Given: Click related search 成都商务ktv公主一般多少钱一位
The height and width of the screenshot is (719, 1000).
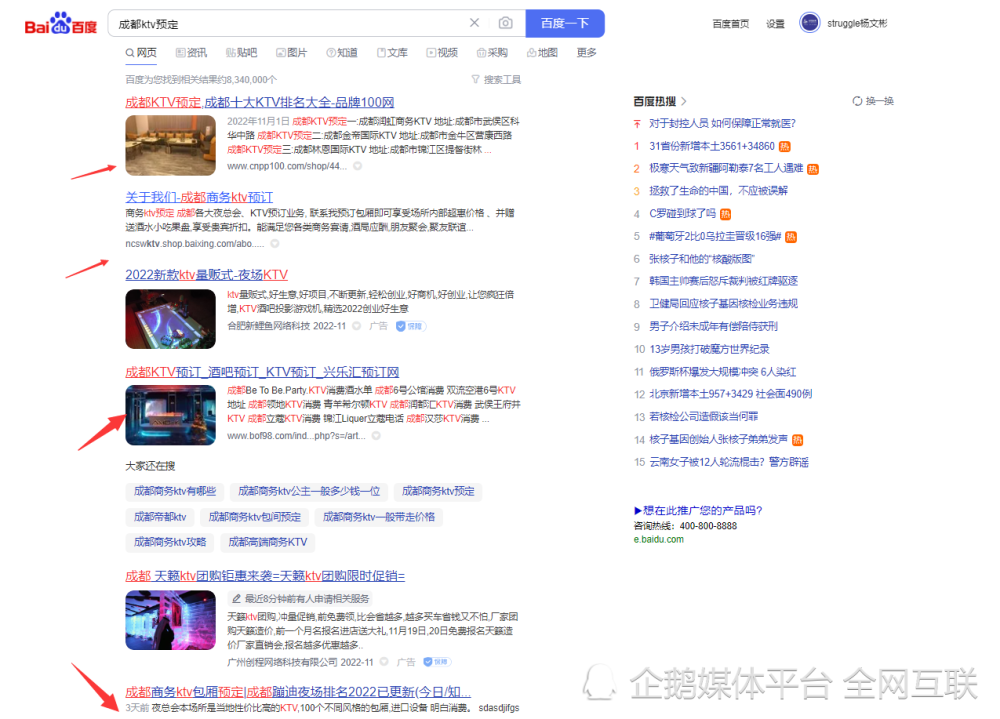Looking at the screenshot, I should coord(309,491).
